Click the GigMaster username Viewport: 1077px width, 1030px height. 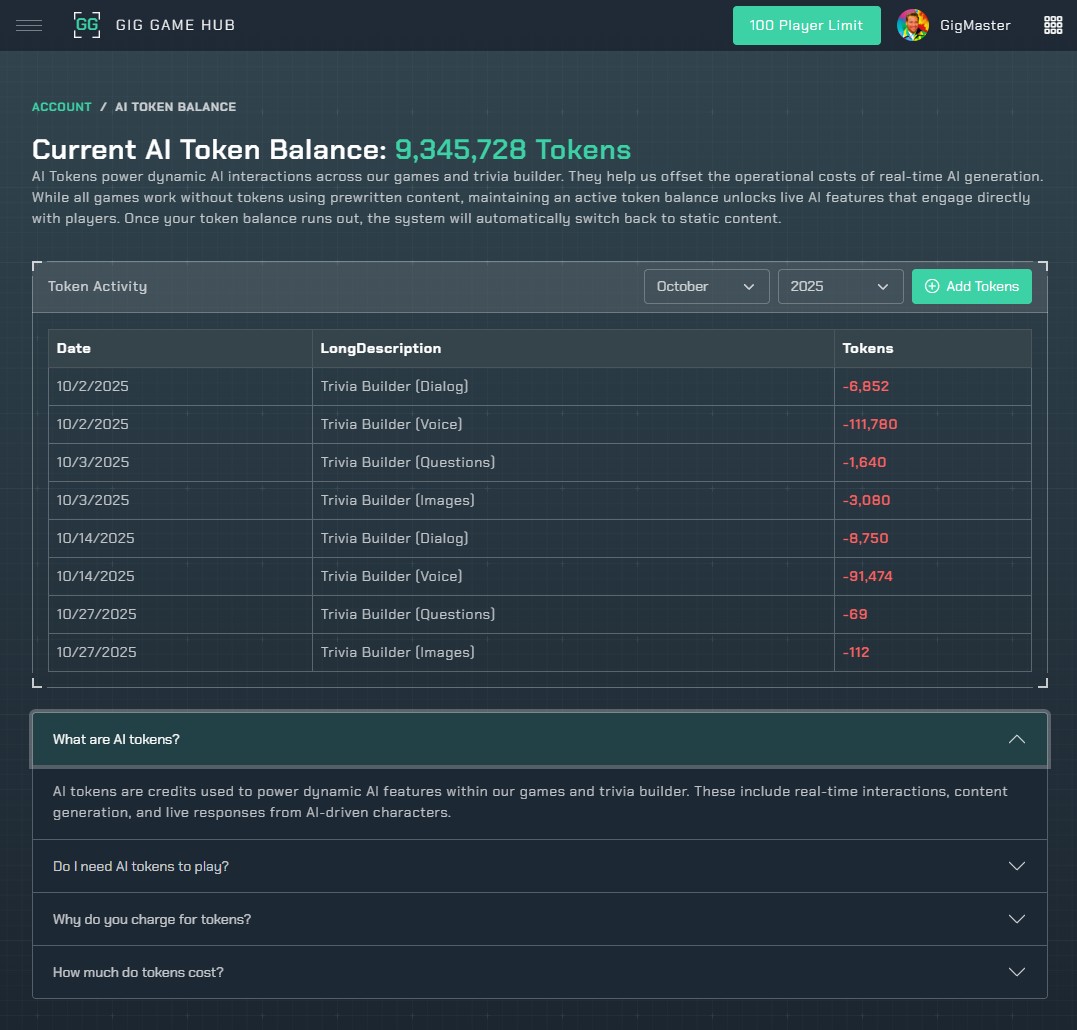[x=975, y=25]
